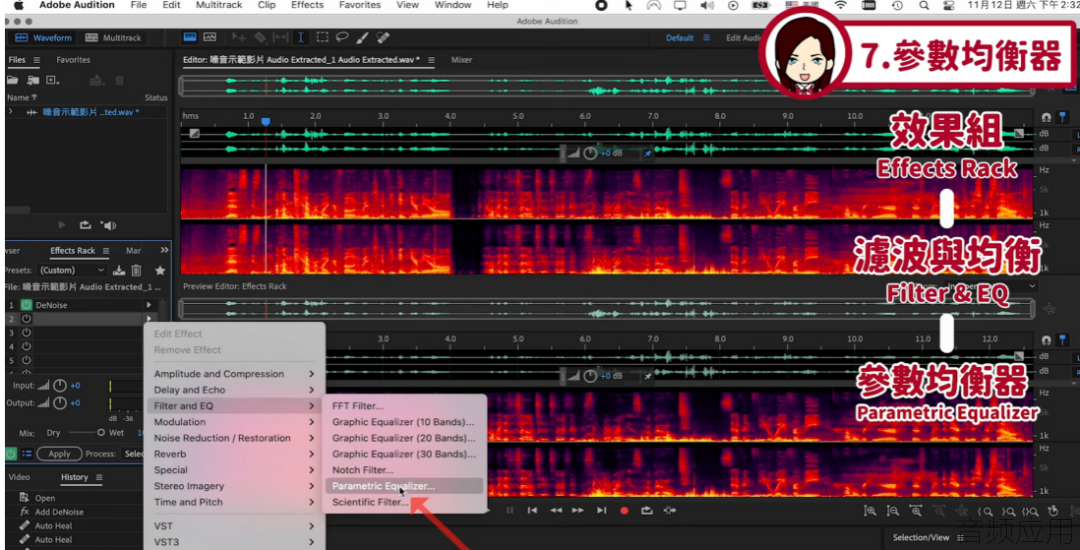Toggle power for effect slot 3
The width and height of the screenshot is (1080, 550).
[x=26, y=332]
